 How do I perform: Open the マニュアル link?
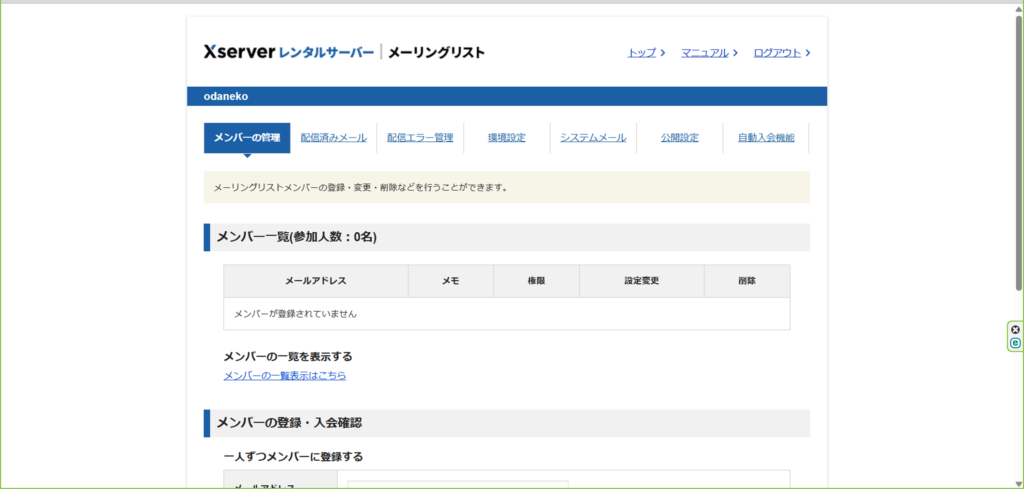[704, 52]
